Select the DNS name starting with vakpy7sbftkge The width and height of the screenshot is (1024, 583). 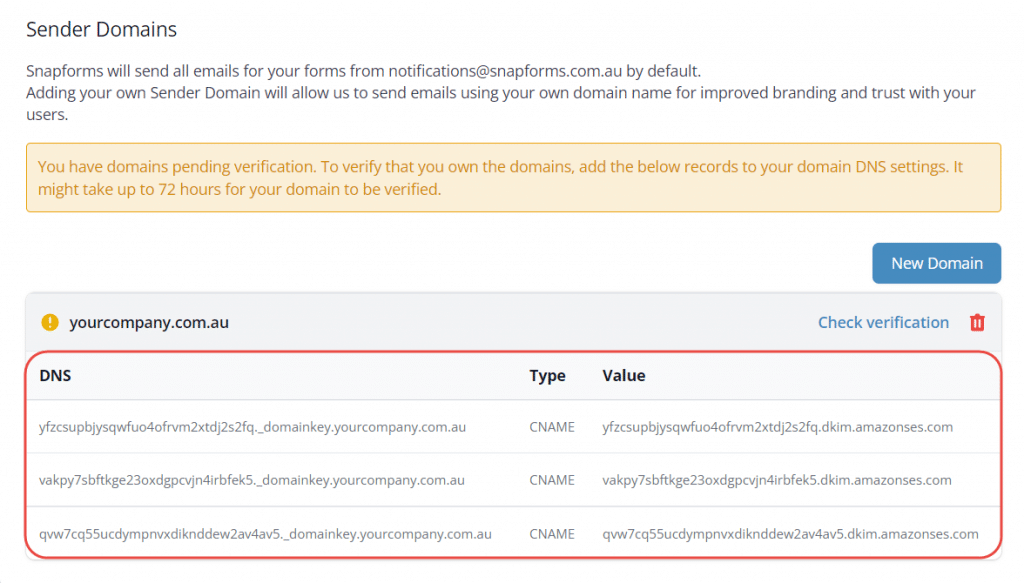[x=251, y=480]
